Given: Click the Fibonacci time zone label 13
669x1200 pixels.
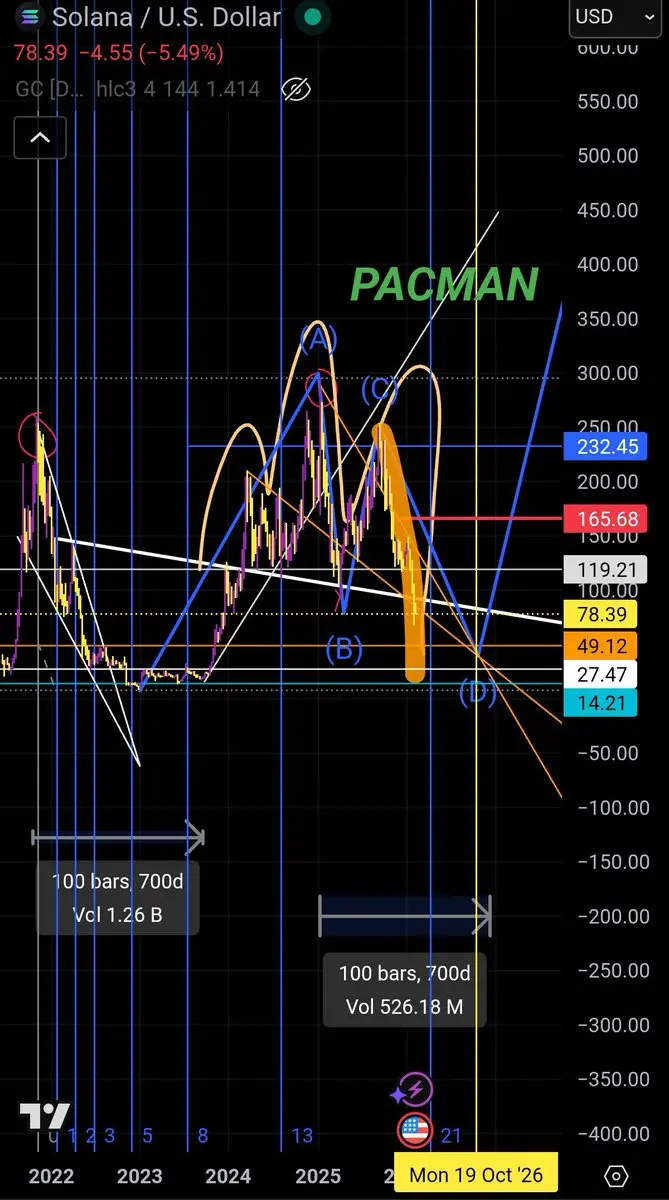Looking at the screenshot, I should point(302,1135).
